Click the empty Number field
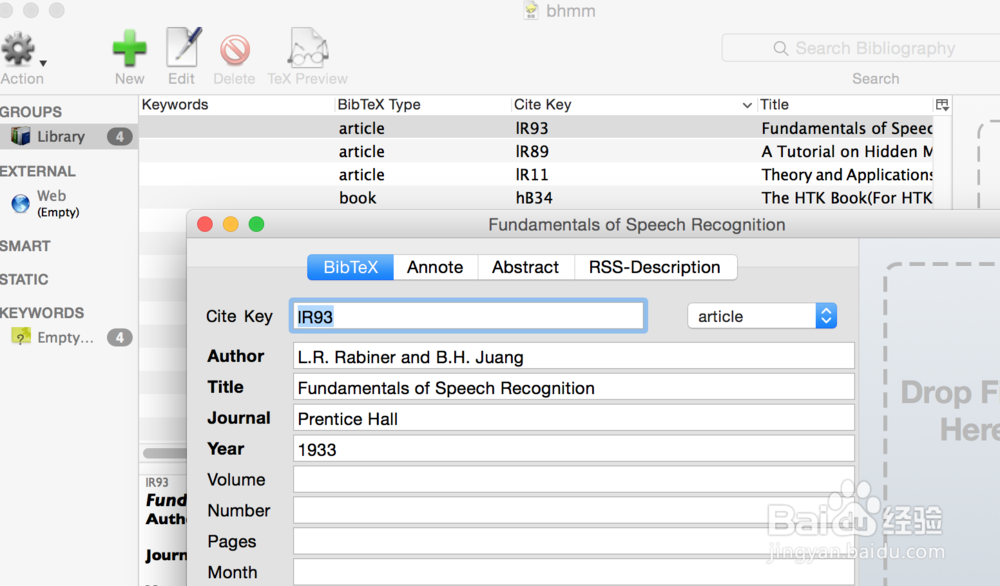Viewport: 1000px width, 586px height. click(573, 510)
